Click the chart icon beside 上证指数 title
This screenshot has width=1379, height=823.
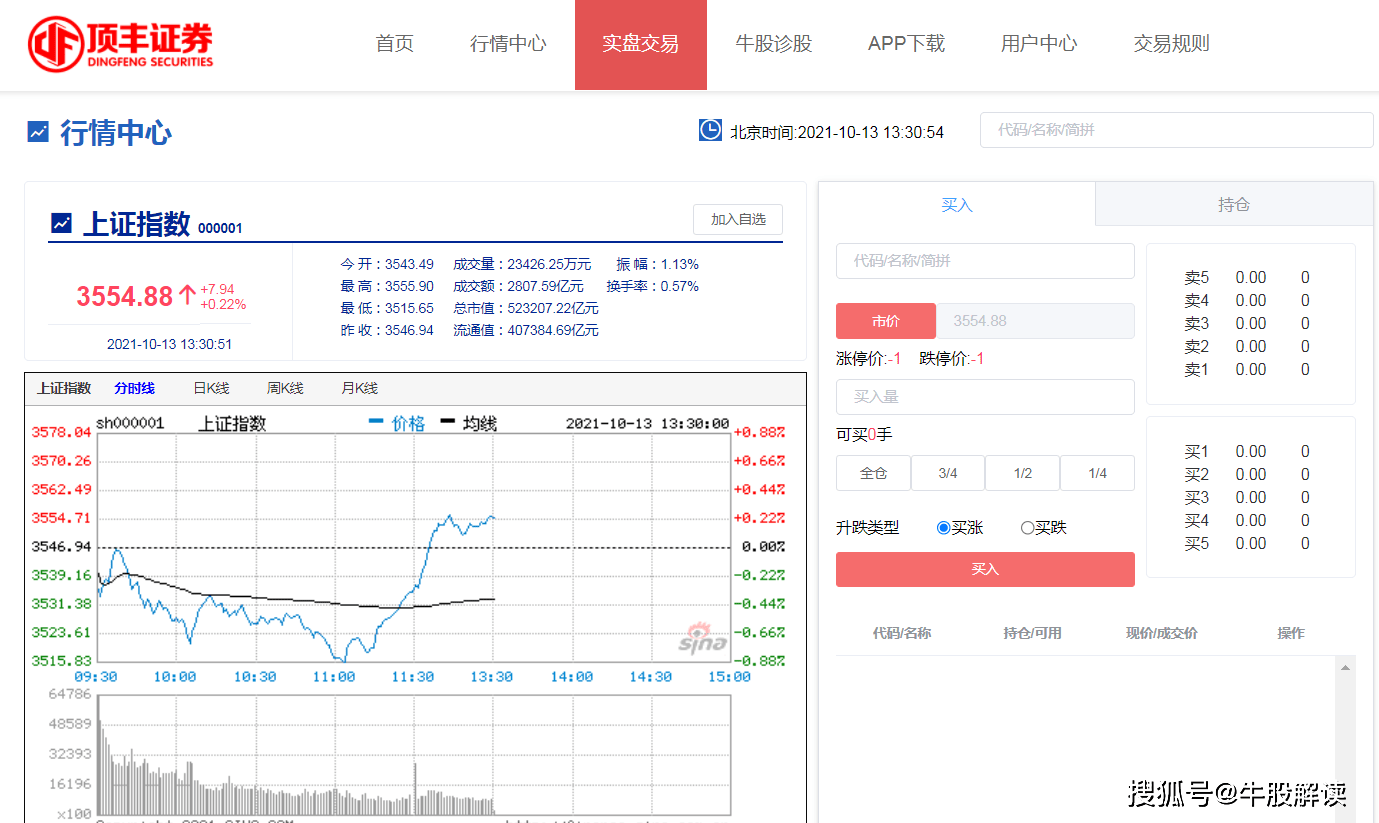coord(62,223)
